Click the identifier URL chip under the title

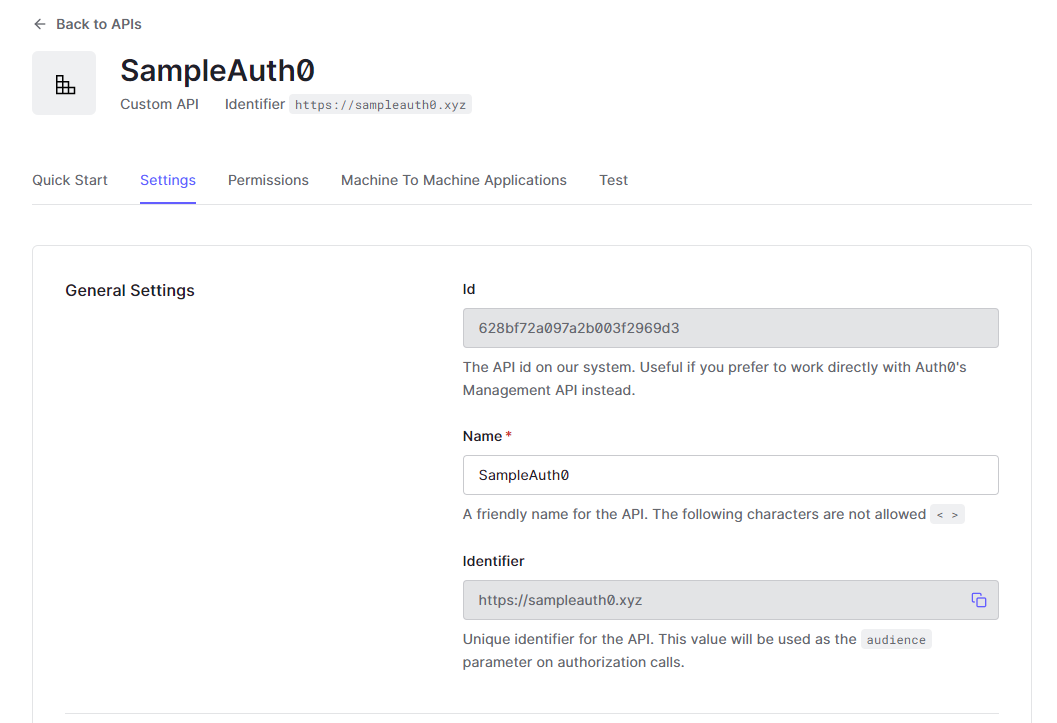380,104
